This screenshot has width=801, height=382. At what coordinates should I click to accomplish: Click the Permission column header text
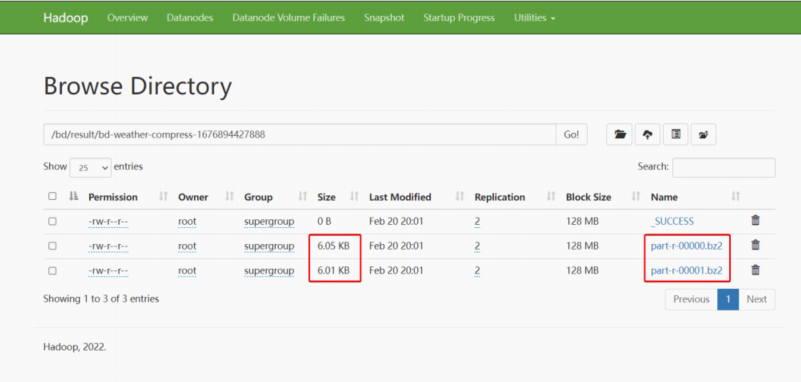pyautogui.click(x=113, y=197)
